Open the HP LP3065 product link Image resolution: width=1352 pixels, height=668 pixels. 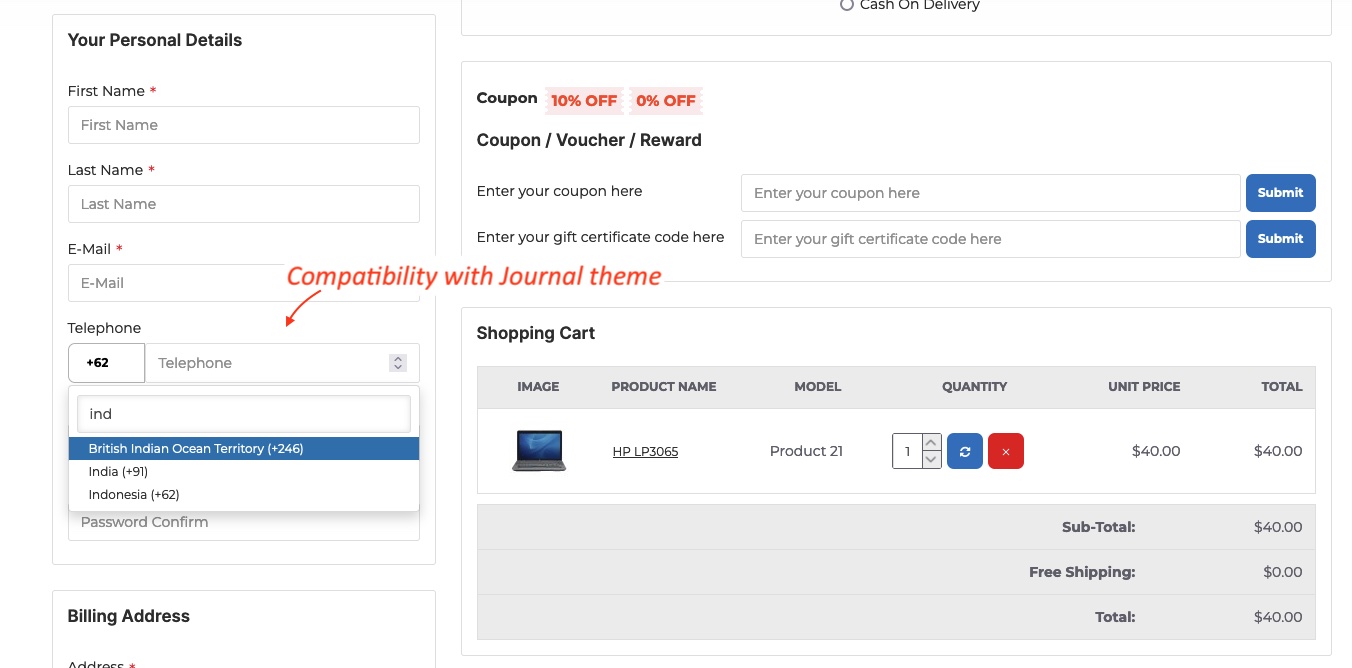point(645,451)
